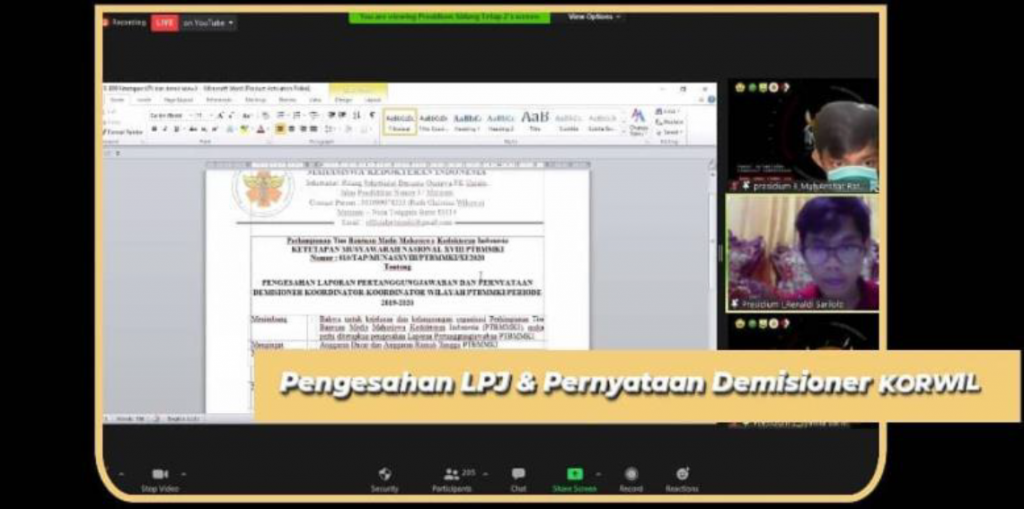Apply the Normal style
The height and width of the screenshot is (509, 1024).
point(400,122)
